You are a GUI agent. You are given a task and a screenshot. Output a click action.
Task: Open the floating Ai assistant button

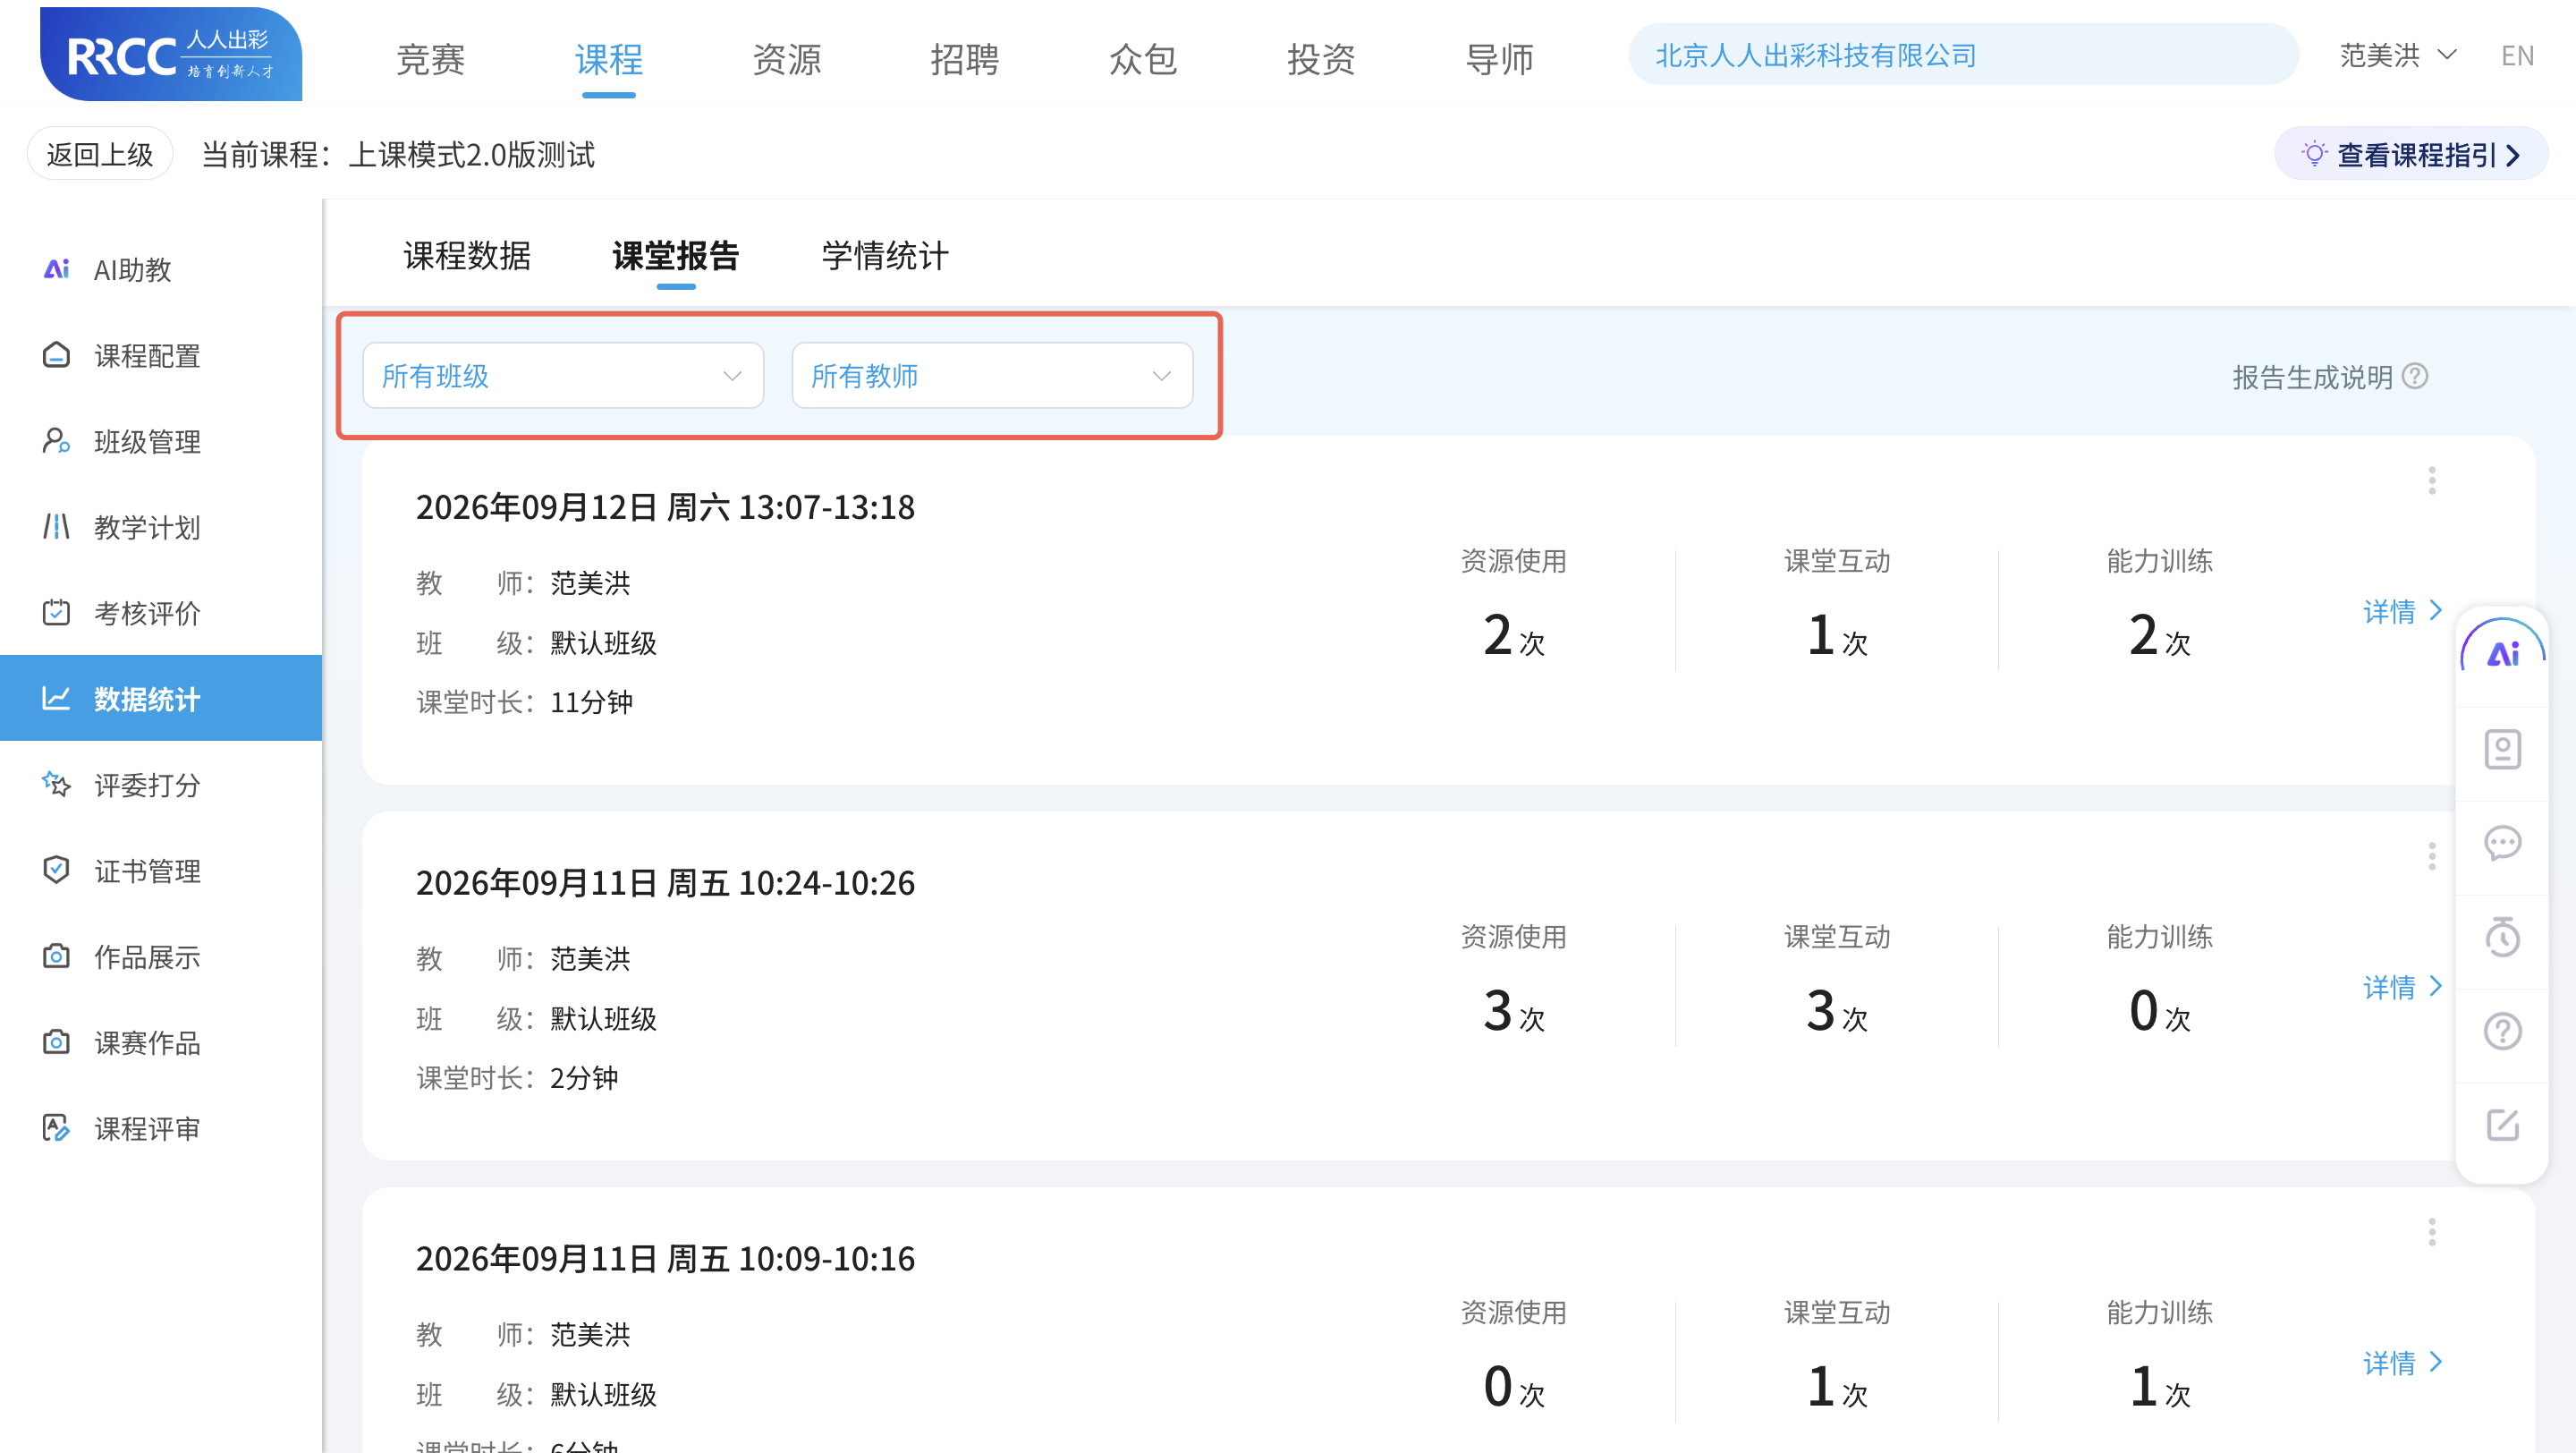[2502, 653]
